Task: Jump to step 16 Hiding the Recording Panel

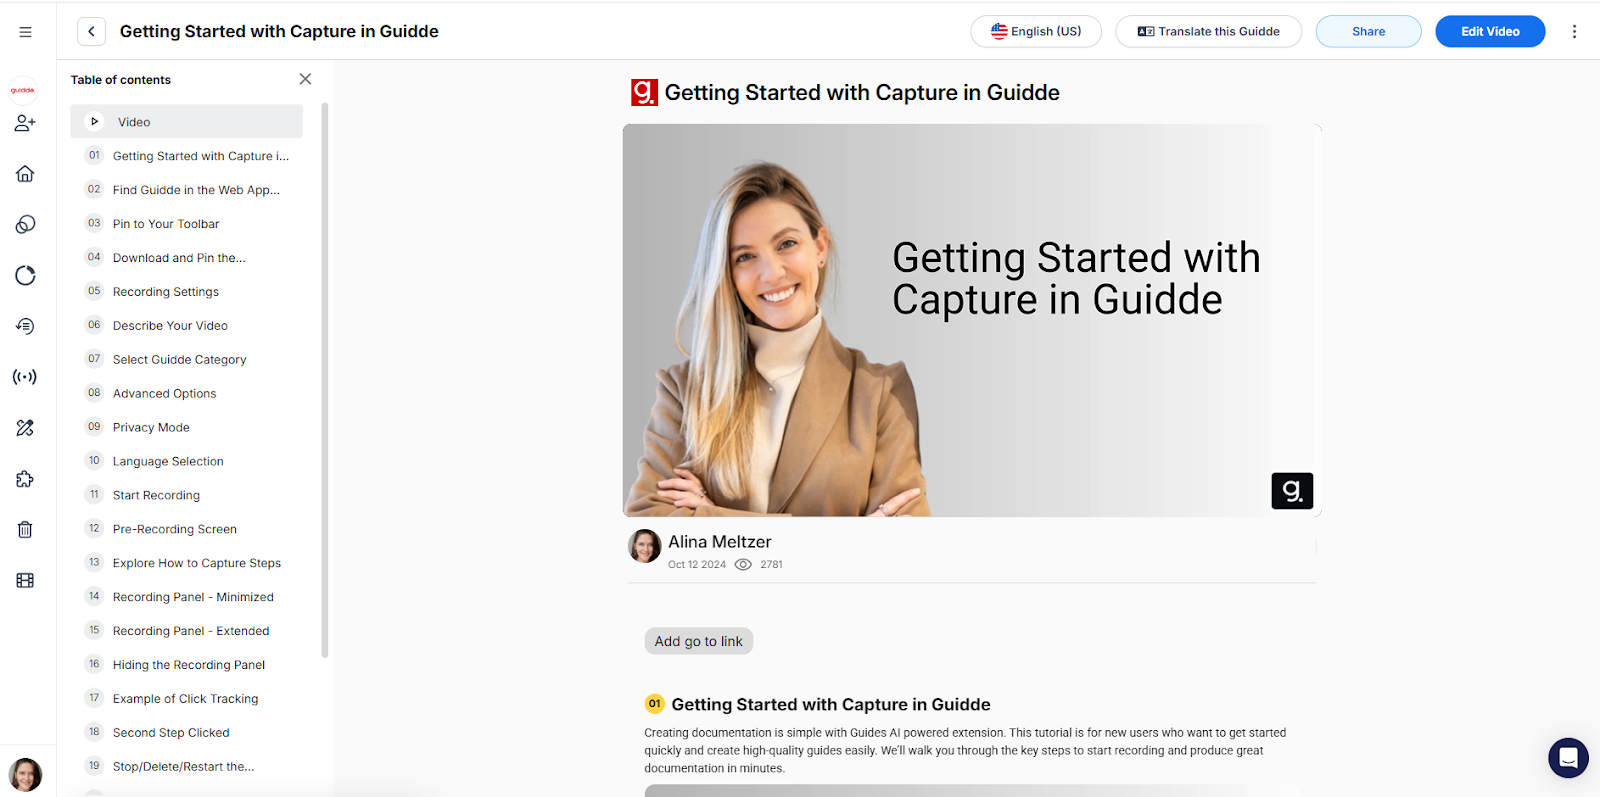Action: point(186,666)
